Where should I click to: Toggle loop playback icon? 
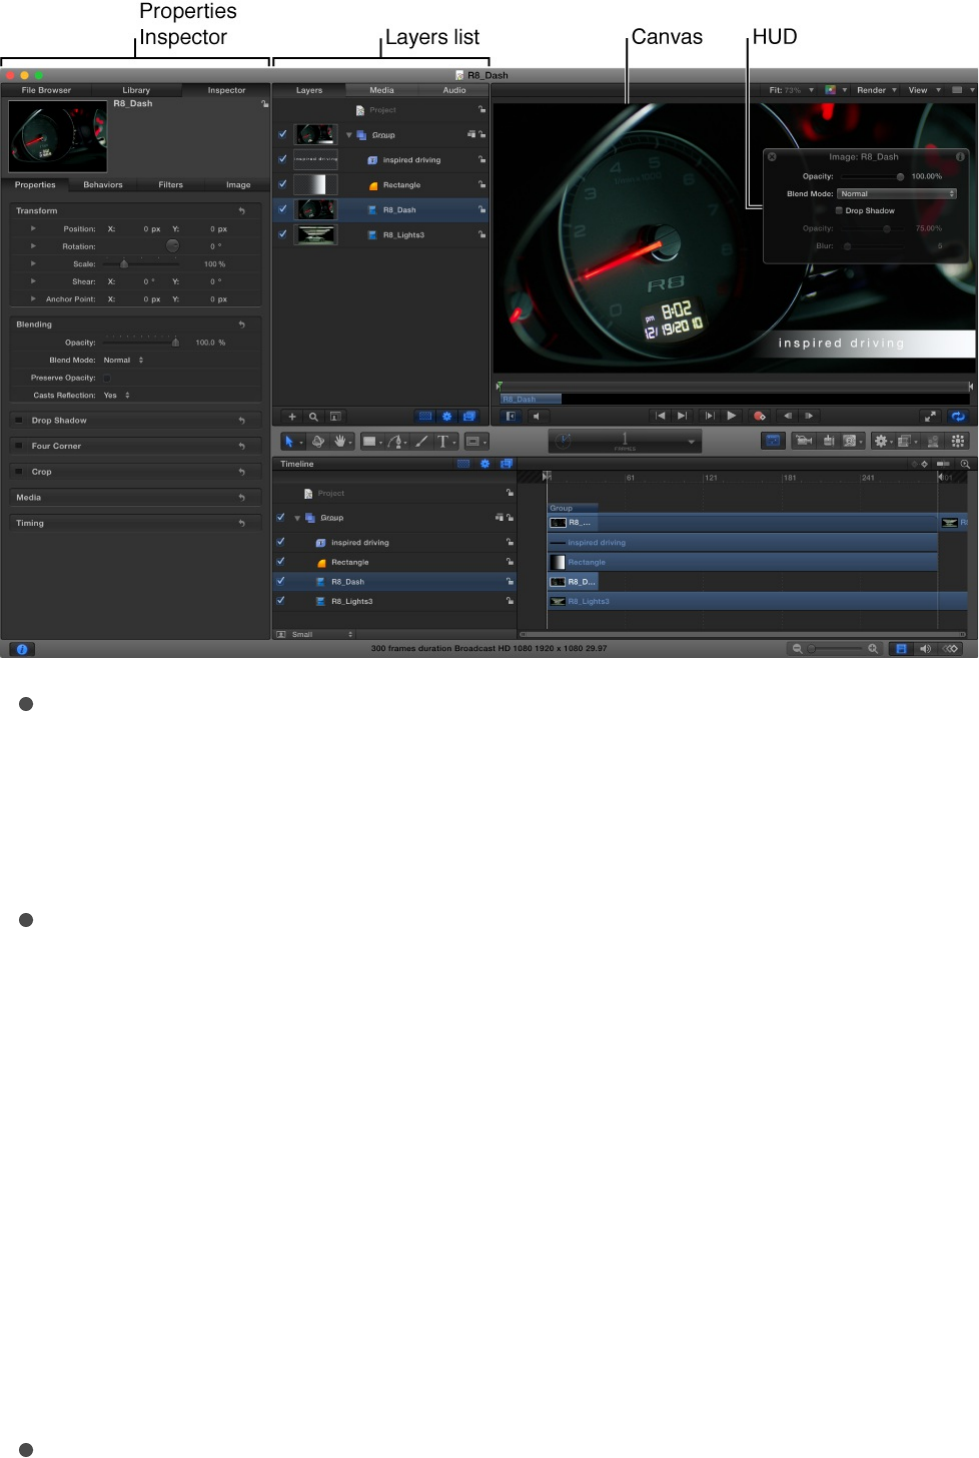(x=958, y=416)
